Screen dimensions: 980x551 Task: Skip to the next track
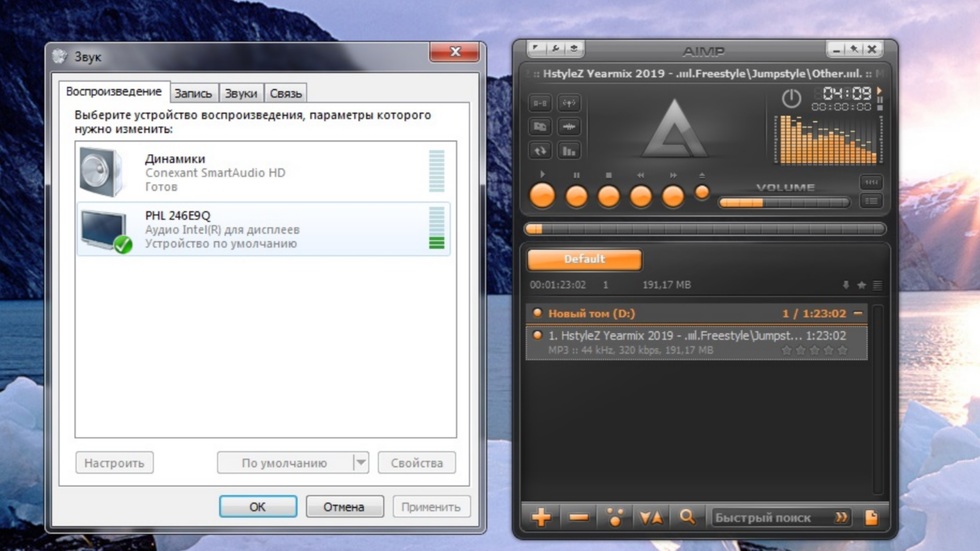pos(673,196)
